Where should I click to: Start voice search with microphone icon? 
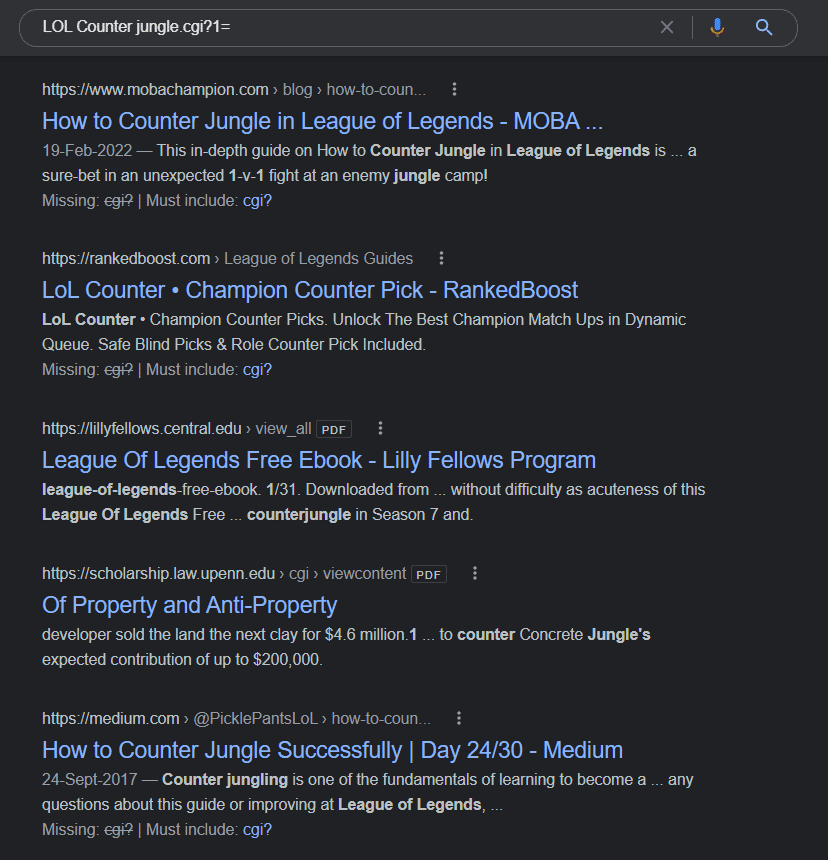[x=717, y=27]
